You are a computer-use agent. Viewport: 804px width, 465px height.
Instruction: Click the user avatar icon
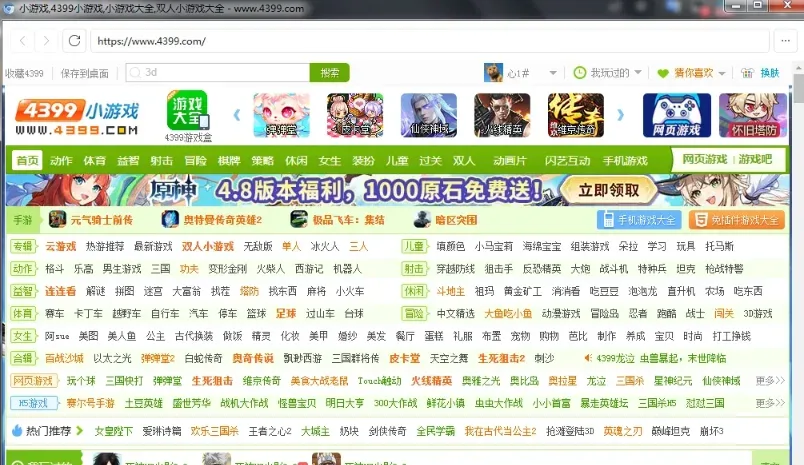point(493,73)
